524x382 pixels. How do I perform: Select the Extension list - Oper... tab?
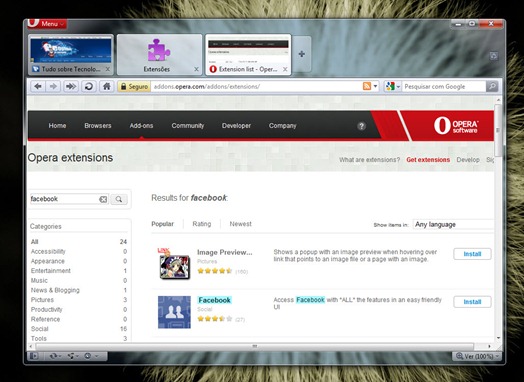(x=248, y=54)
